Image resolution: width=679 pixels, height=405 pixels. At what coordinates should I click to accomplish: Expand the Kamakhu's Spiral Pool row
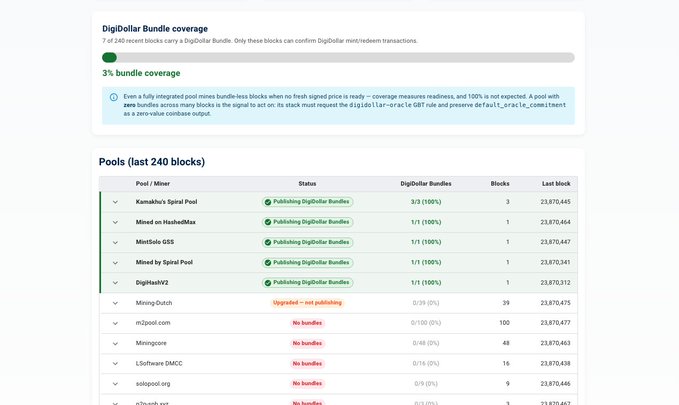pyautogui.click(x=115, y=202)
